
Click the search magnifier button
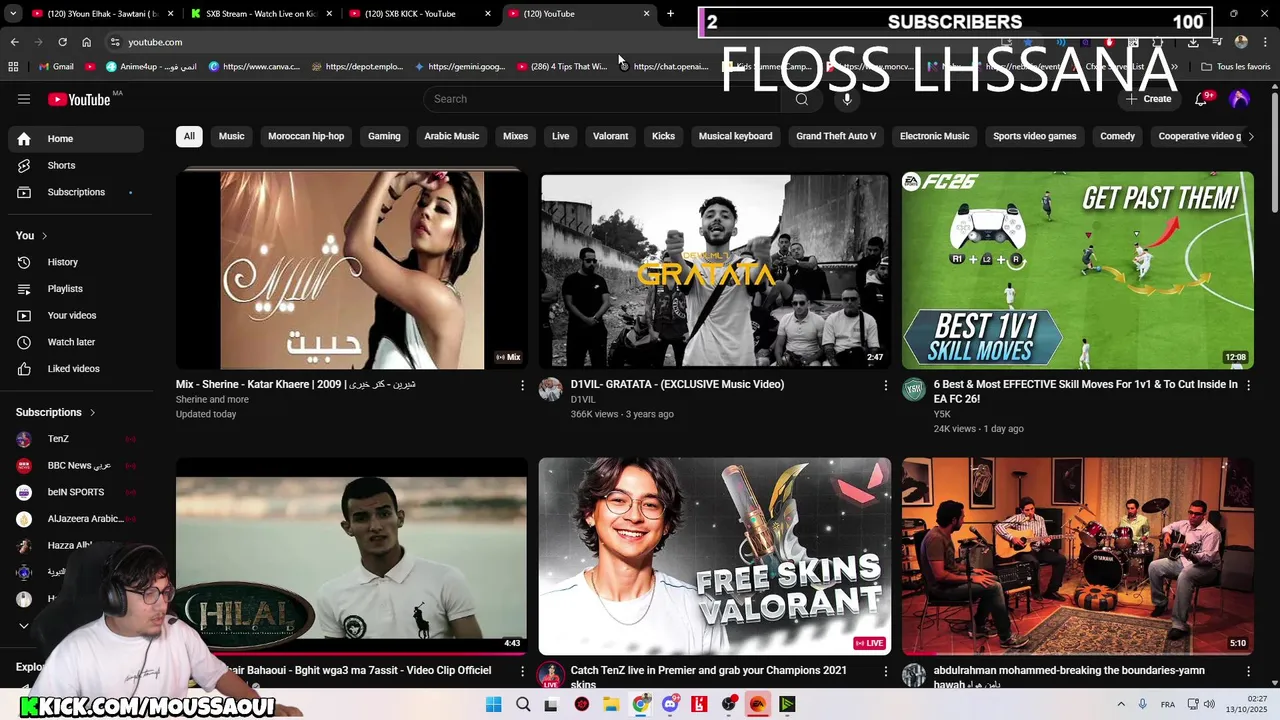coord(801,99)
